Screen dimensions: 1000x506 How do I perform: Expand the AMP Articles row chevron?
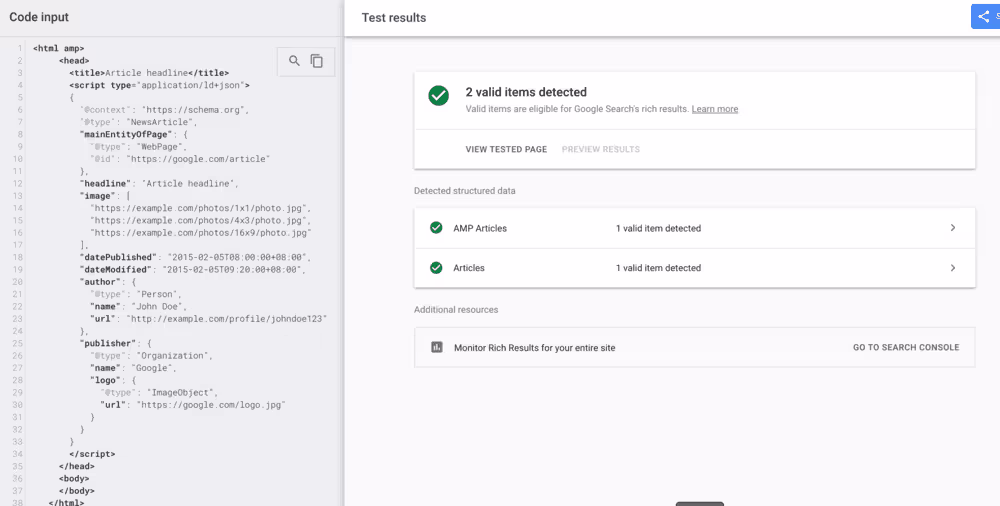[x=953, y=228]
